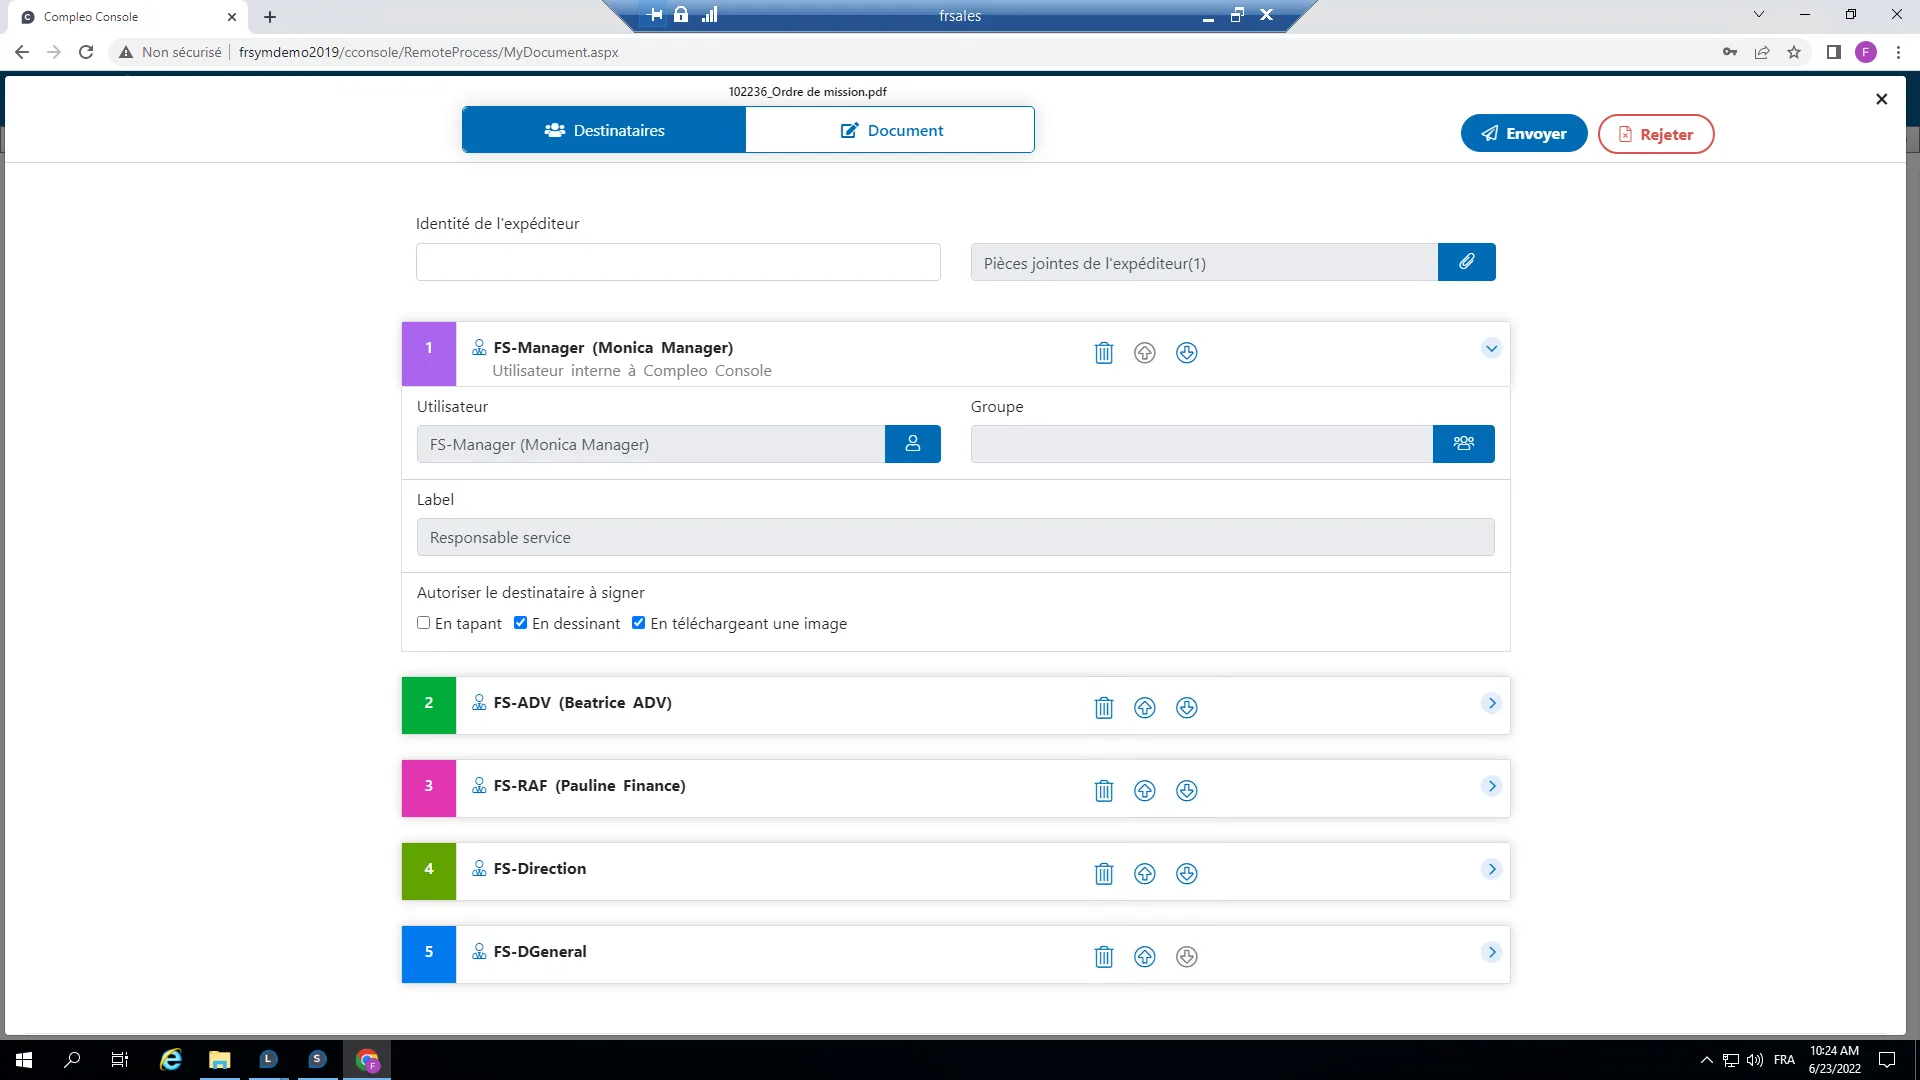Launch Internet Explorer from taskbar
Image resolution: width=1920 pixels, height=1080 pixels.
click(171, 1060)
